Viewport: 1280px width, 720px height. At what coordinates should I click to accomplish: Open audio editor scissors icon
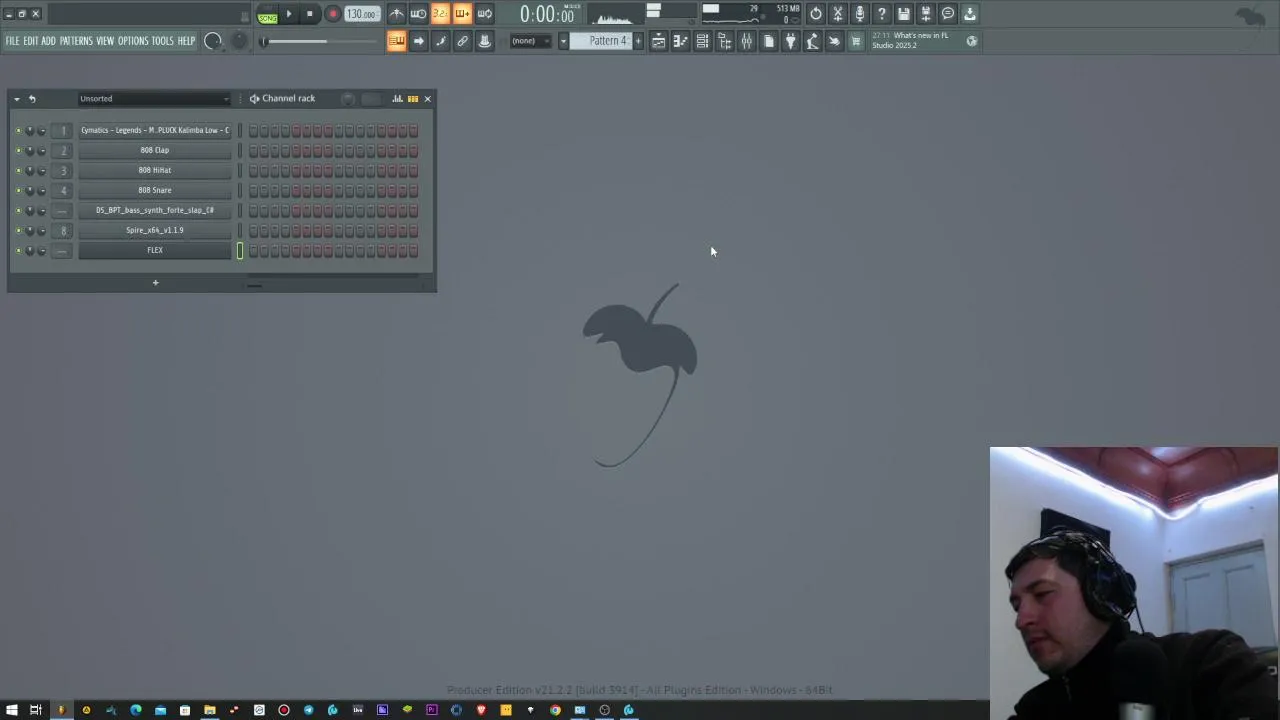(838, 14)
